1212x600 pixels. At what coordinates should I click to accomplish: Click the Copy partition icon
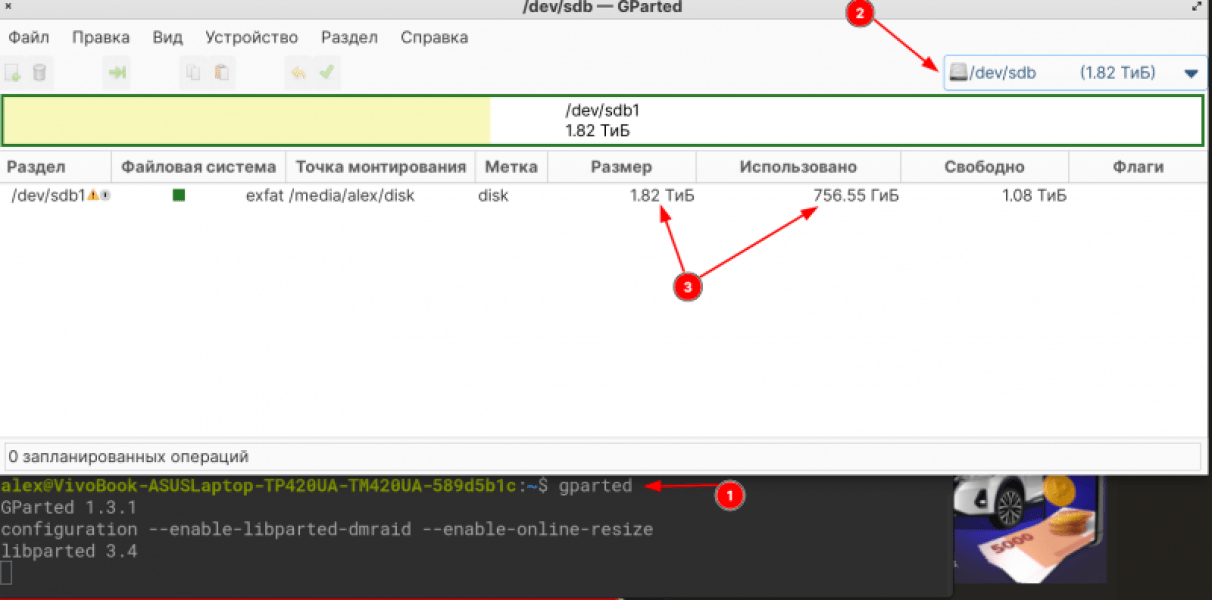(x=191, y=72)
